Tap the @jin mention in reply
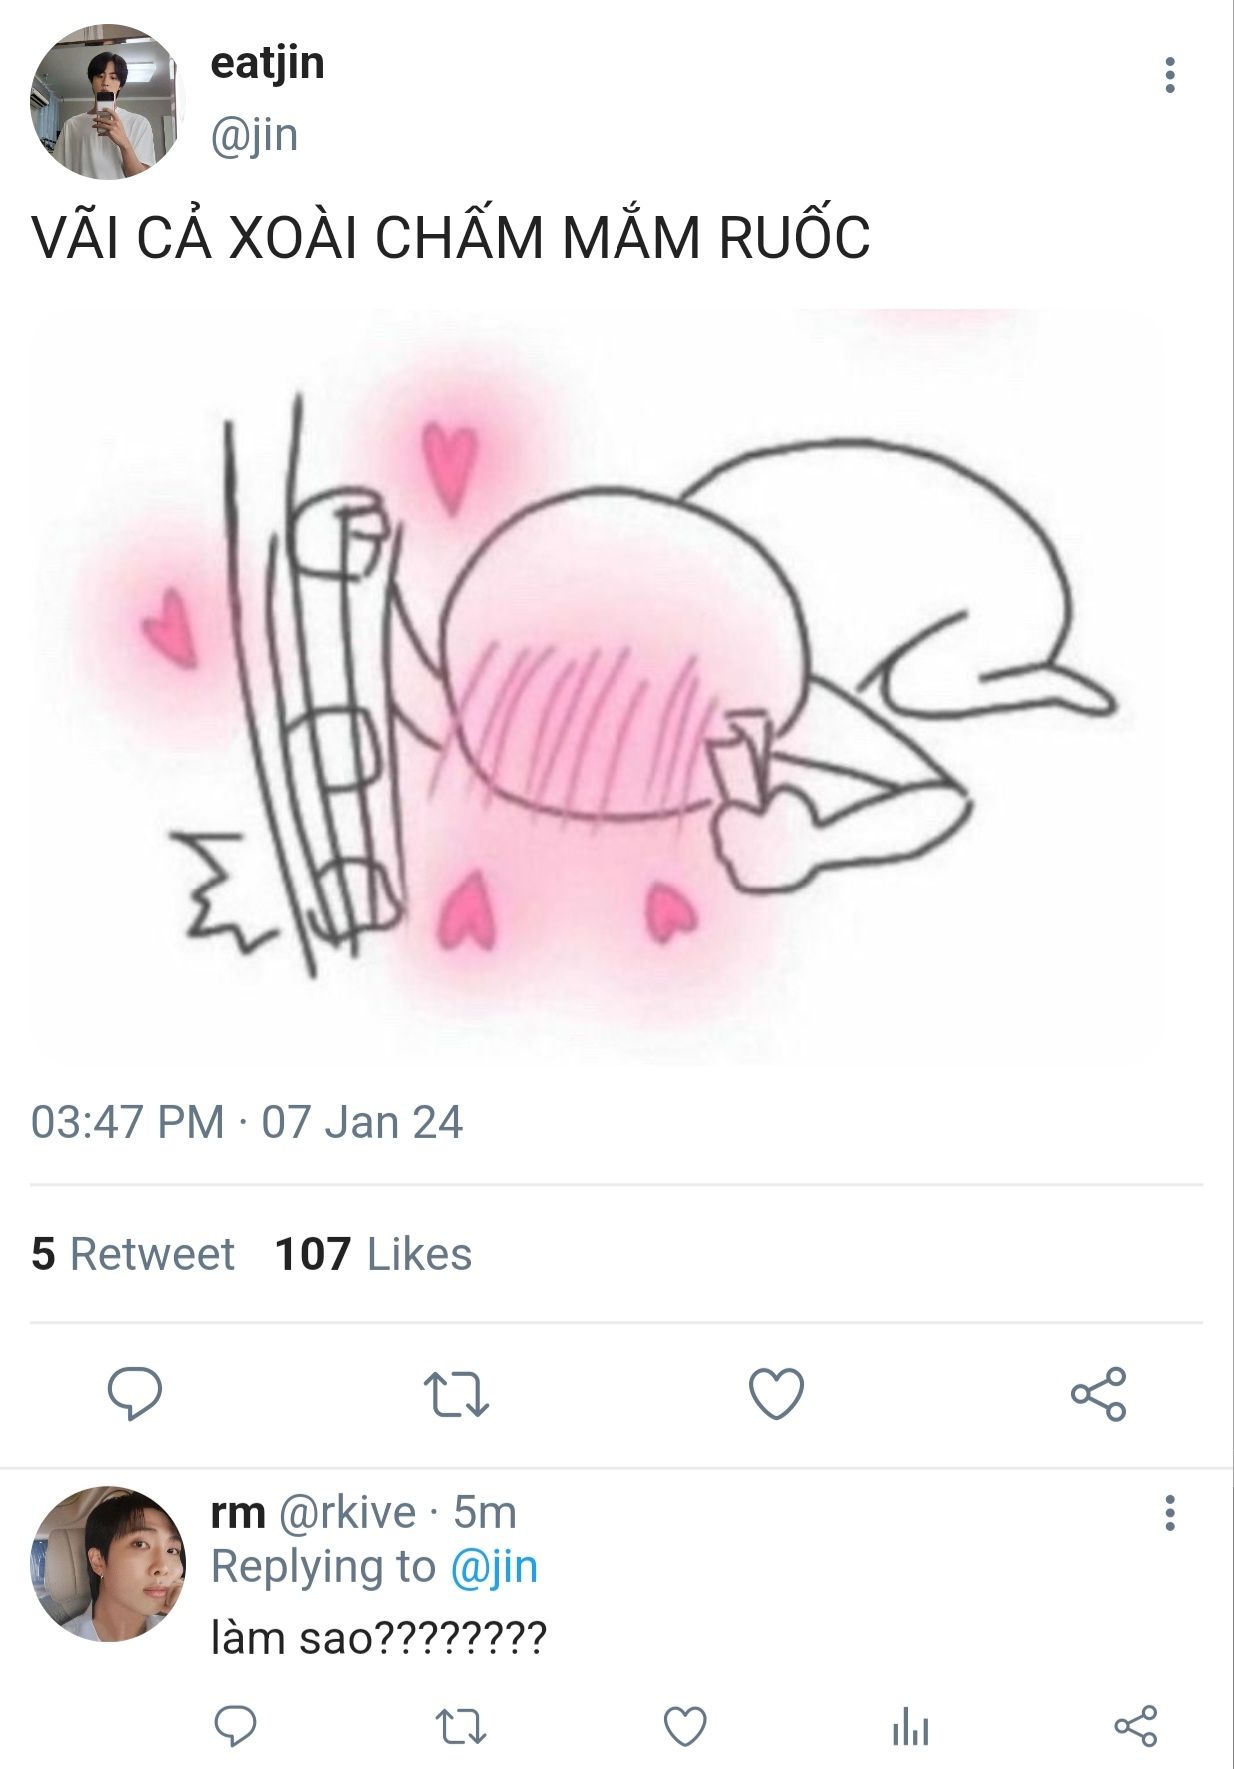 (x=494, y=1566)
